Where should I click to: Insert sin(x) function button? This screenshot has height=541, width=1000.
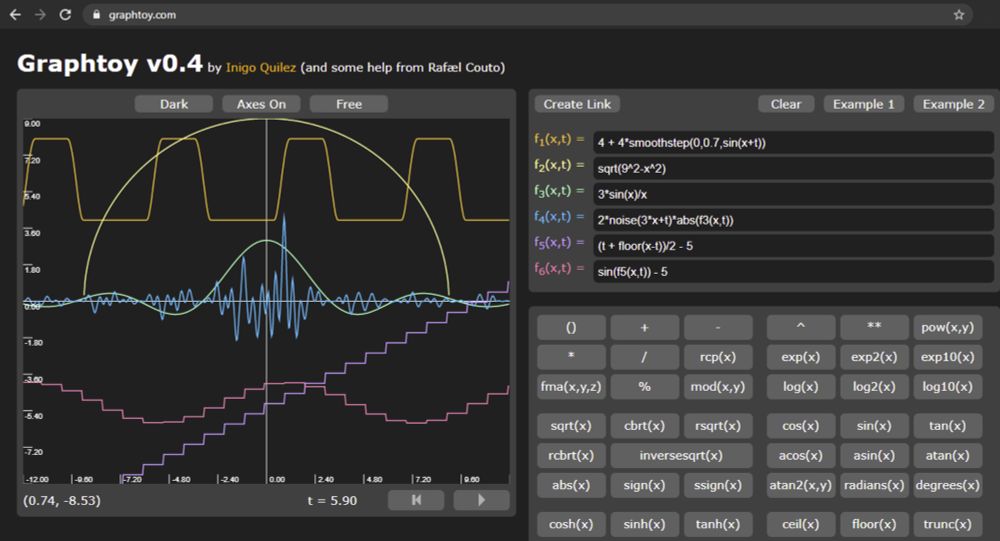[874, 426]
